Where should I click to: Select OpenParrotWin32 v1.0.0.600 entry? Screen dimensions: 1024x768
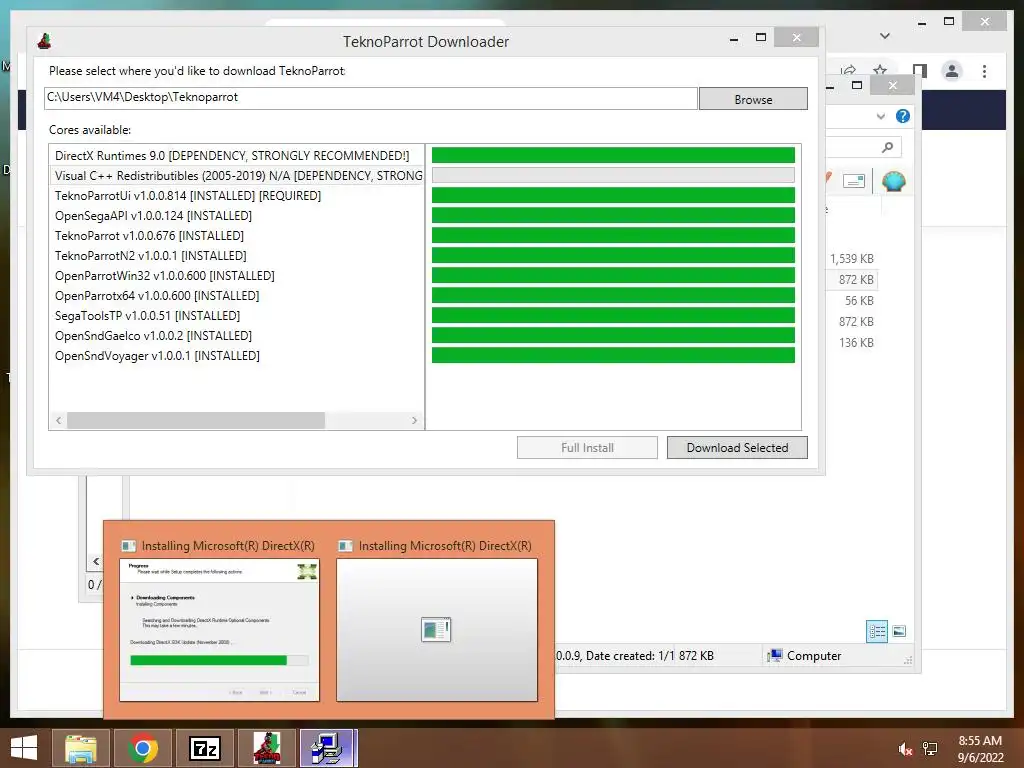tap(236, 276)
